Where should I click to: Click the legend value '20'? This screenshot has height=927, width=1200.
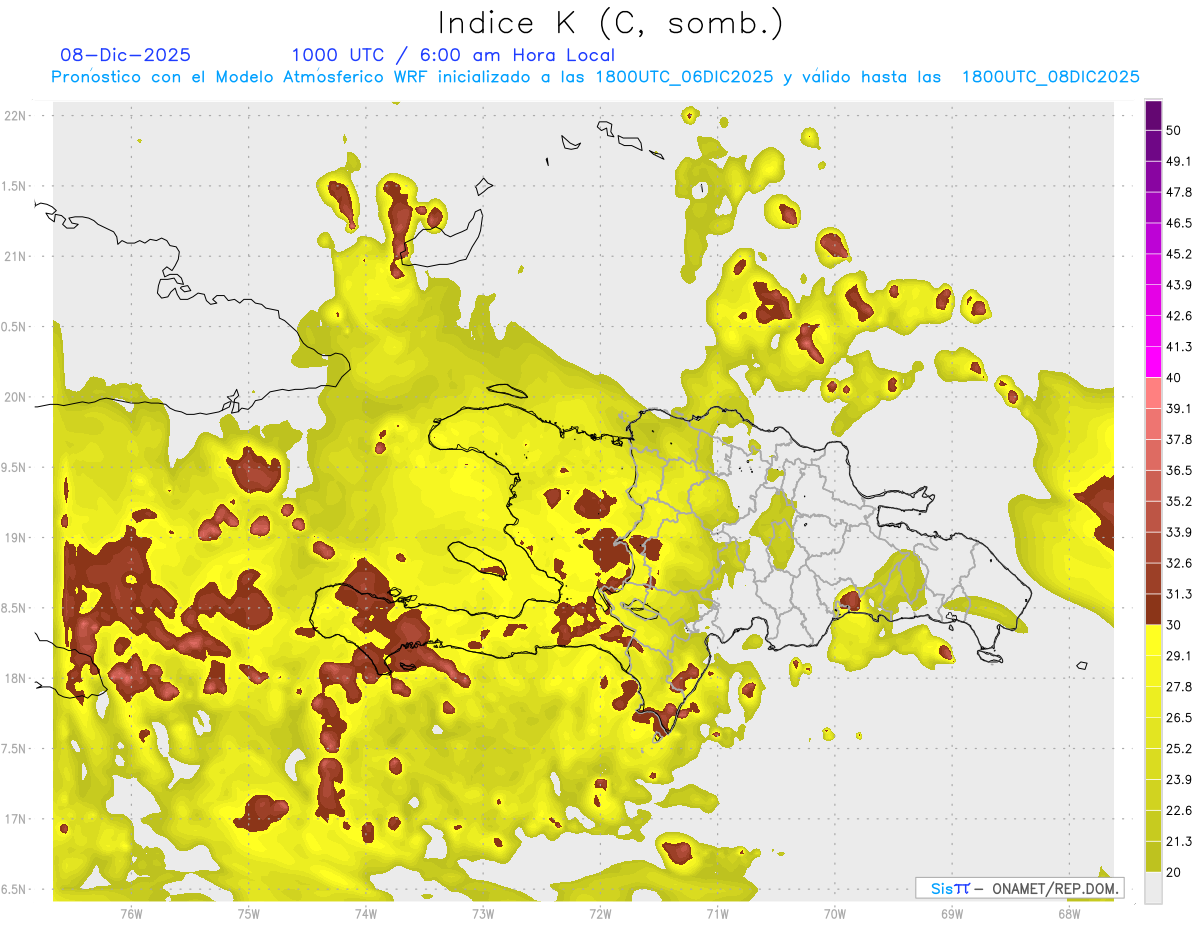tap(1174, 872)
